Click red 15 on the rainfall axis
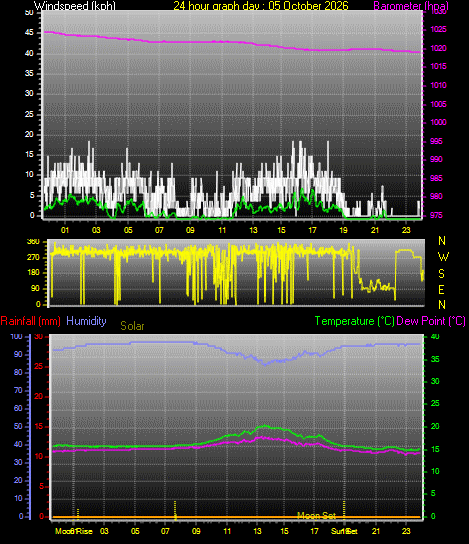Image resolution: width=469 pixels, height=544 pixels. pyautogui.click(x=39, y=427)
